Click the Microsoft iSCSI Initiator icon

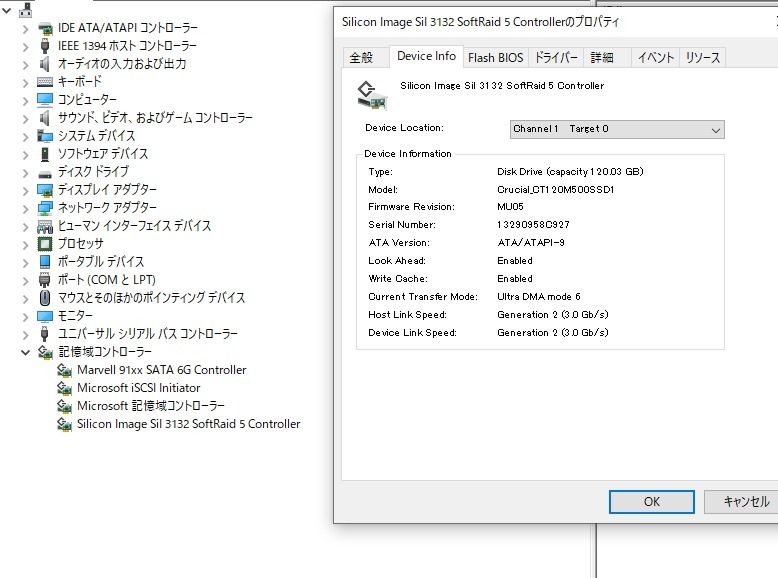tap(64, 388)
